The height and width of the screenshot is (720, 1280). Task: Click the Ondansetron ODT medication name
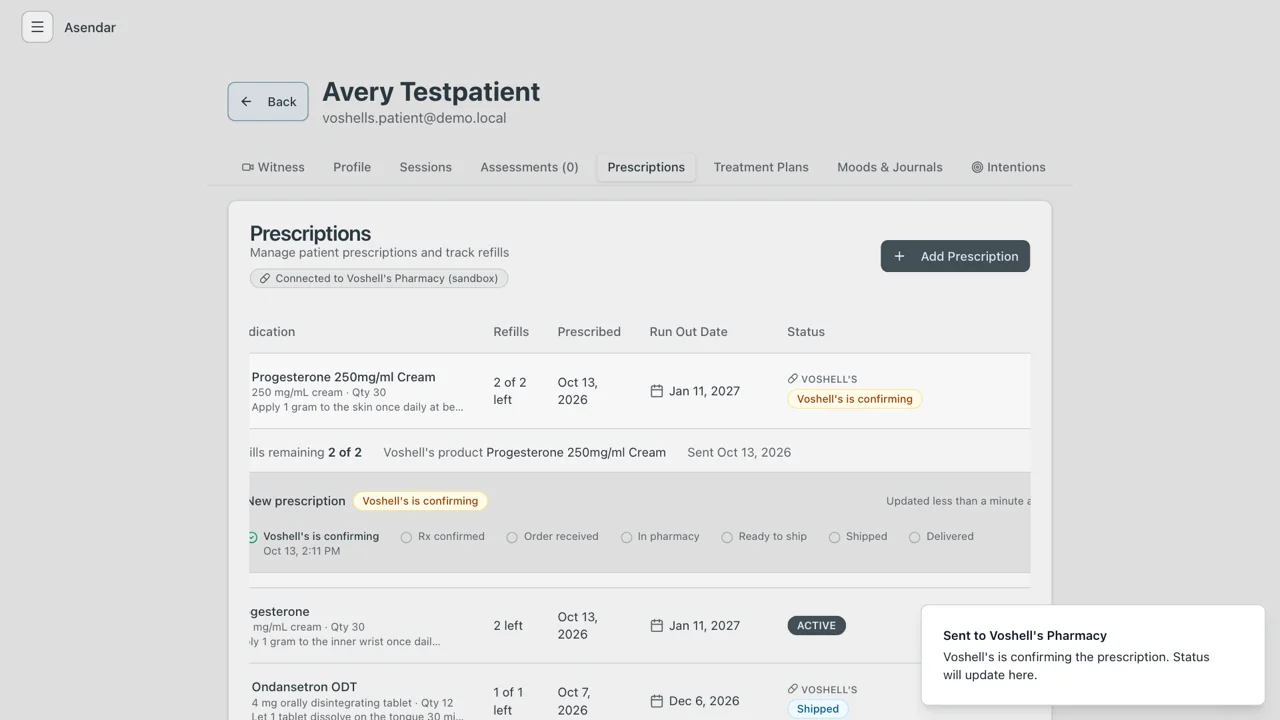point(304,687)
